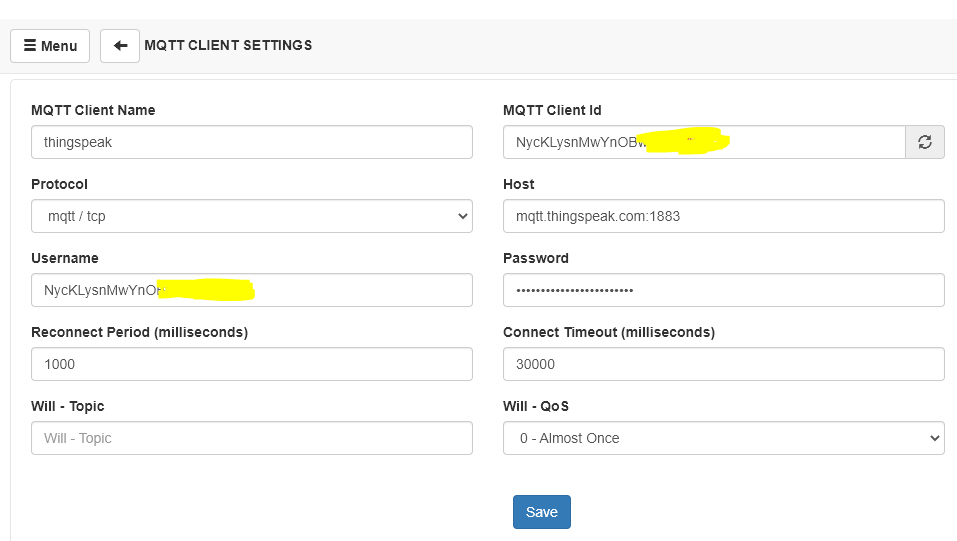The width and height of the screenshot is (957, 541).
Task: Click the Protocol field label
Action: [60, 184]
